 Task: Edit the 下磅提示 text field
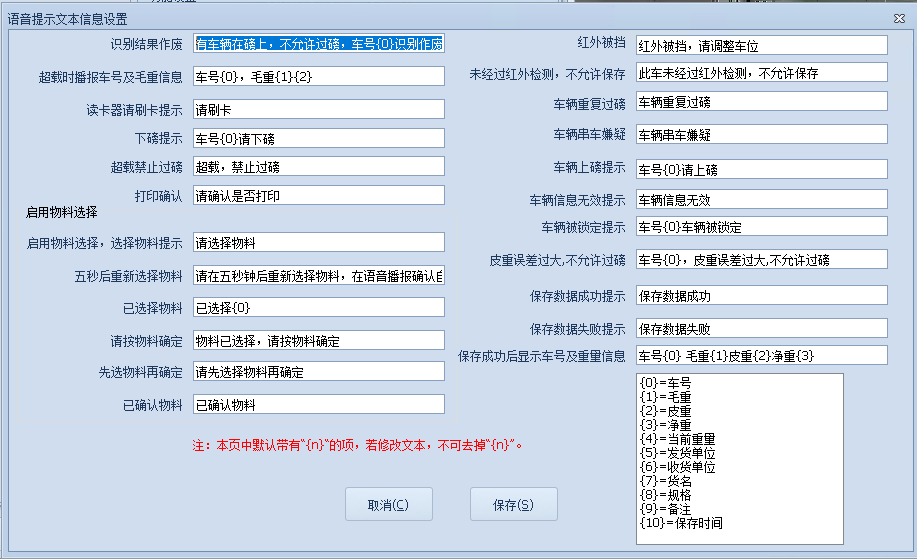(318, 138)
